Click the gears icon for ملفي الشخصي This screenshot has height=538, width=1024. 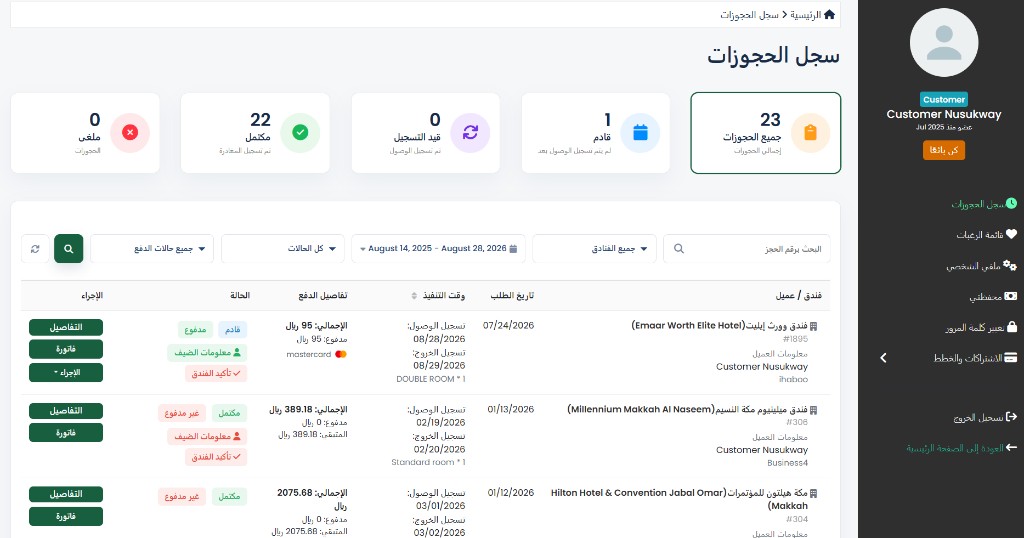(x=1010, y=265)
